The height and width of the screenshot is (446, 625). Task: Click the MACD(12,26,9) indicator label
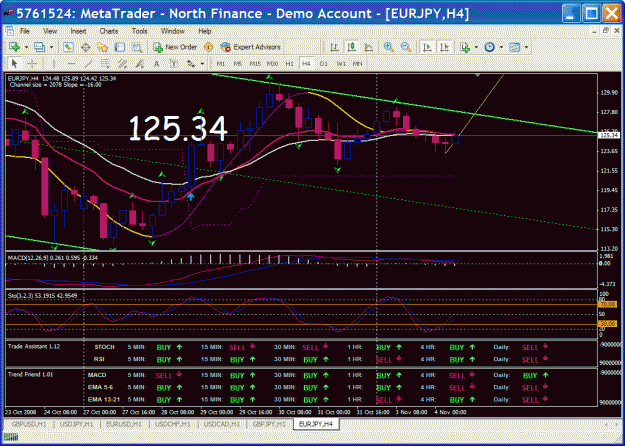click(x=53, y=258)
